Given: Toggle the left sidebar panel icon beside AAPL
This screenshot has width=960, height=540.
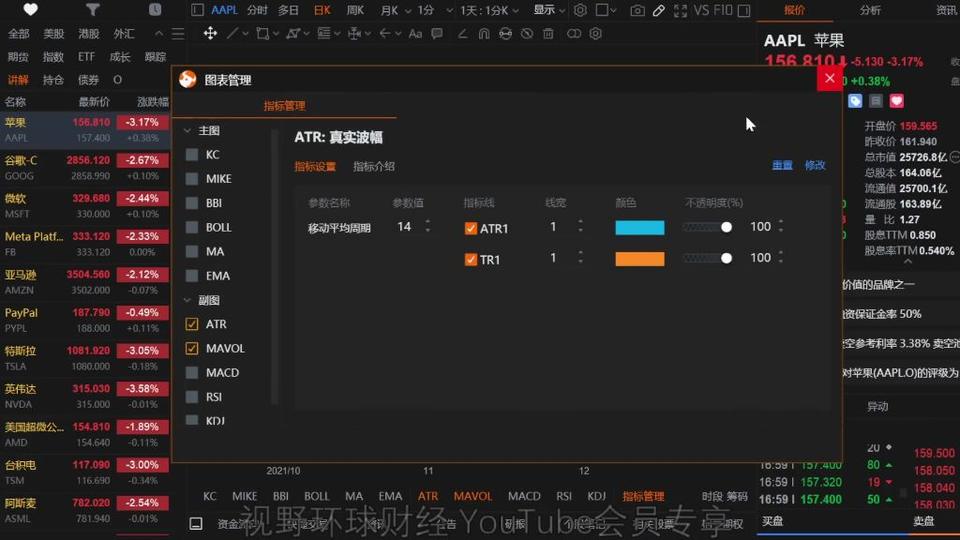Looking at the screenshot, I should click(x=197, y=10).
